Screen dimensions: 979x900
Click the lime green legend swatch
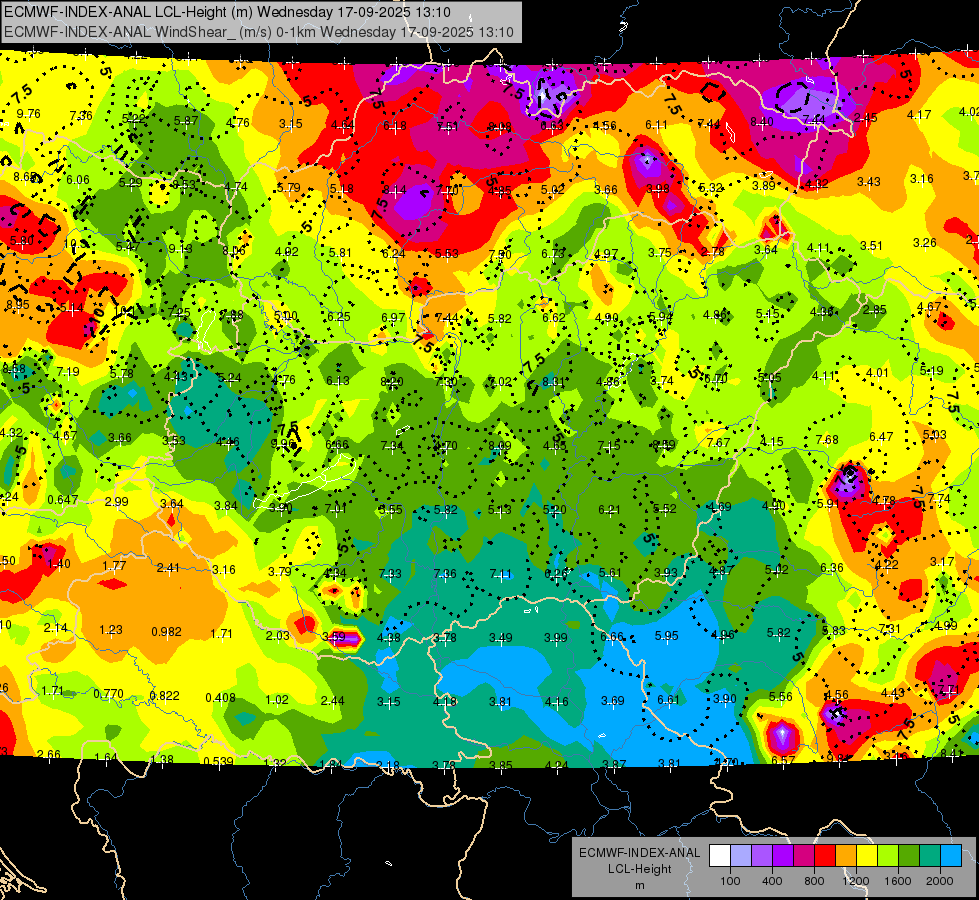[887, 856]
